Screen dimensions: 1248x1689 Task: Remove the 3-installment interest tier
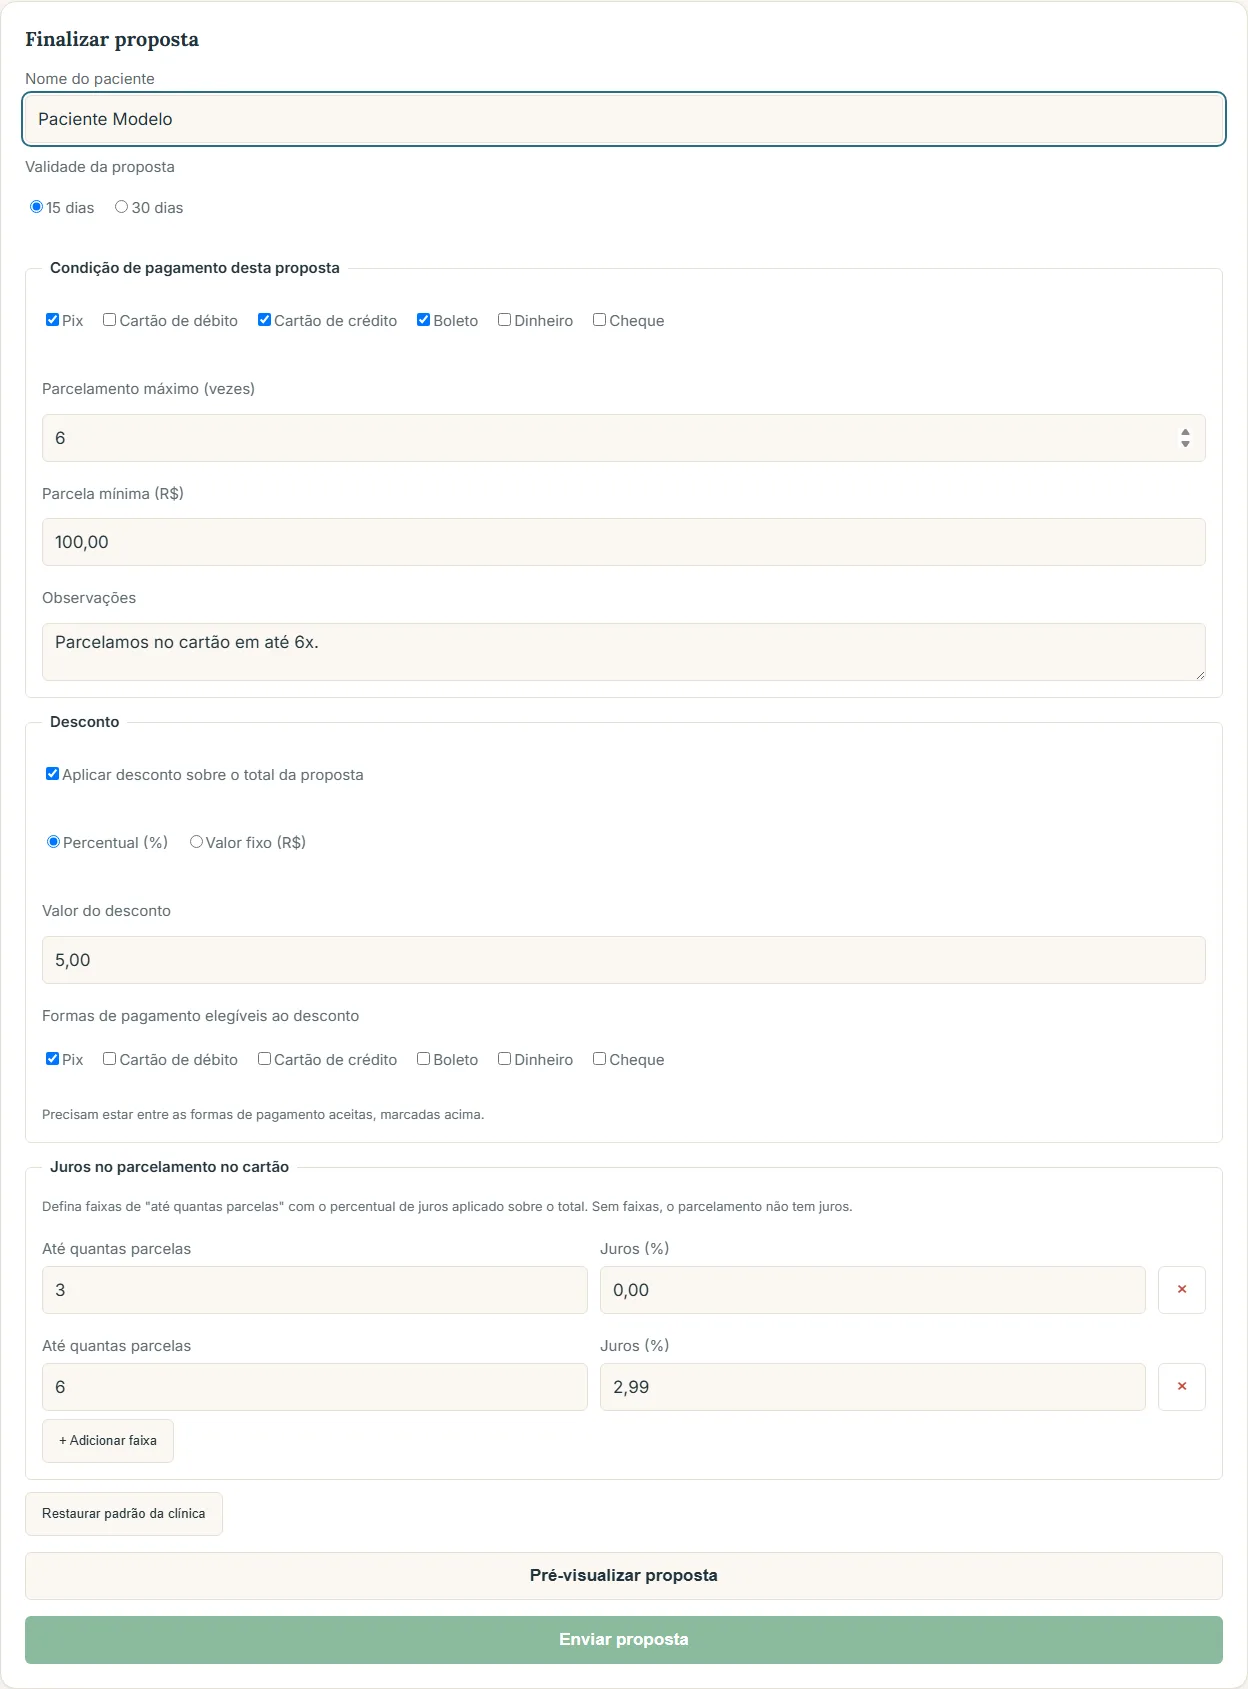click(x=1181, y=1289)
